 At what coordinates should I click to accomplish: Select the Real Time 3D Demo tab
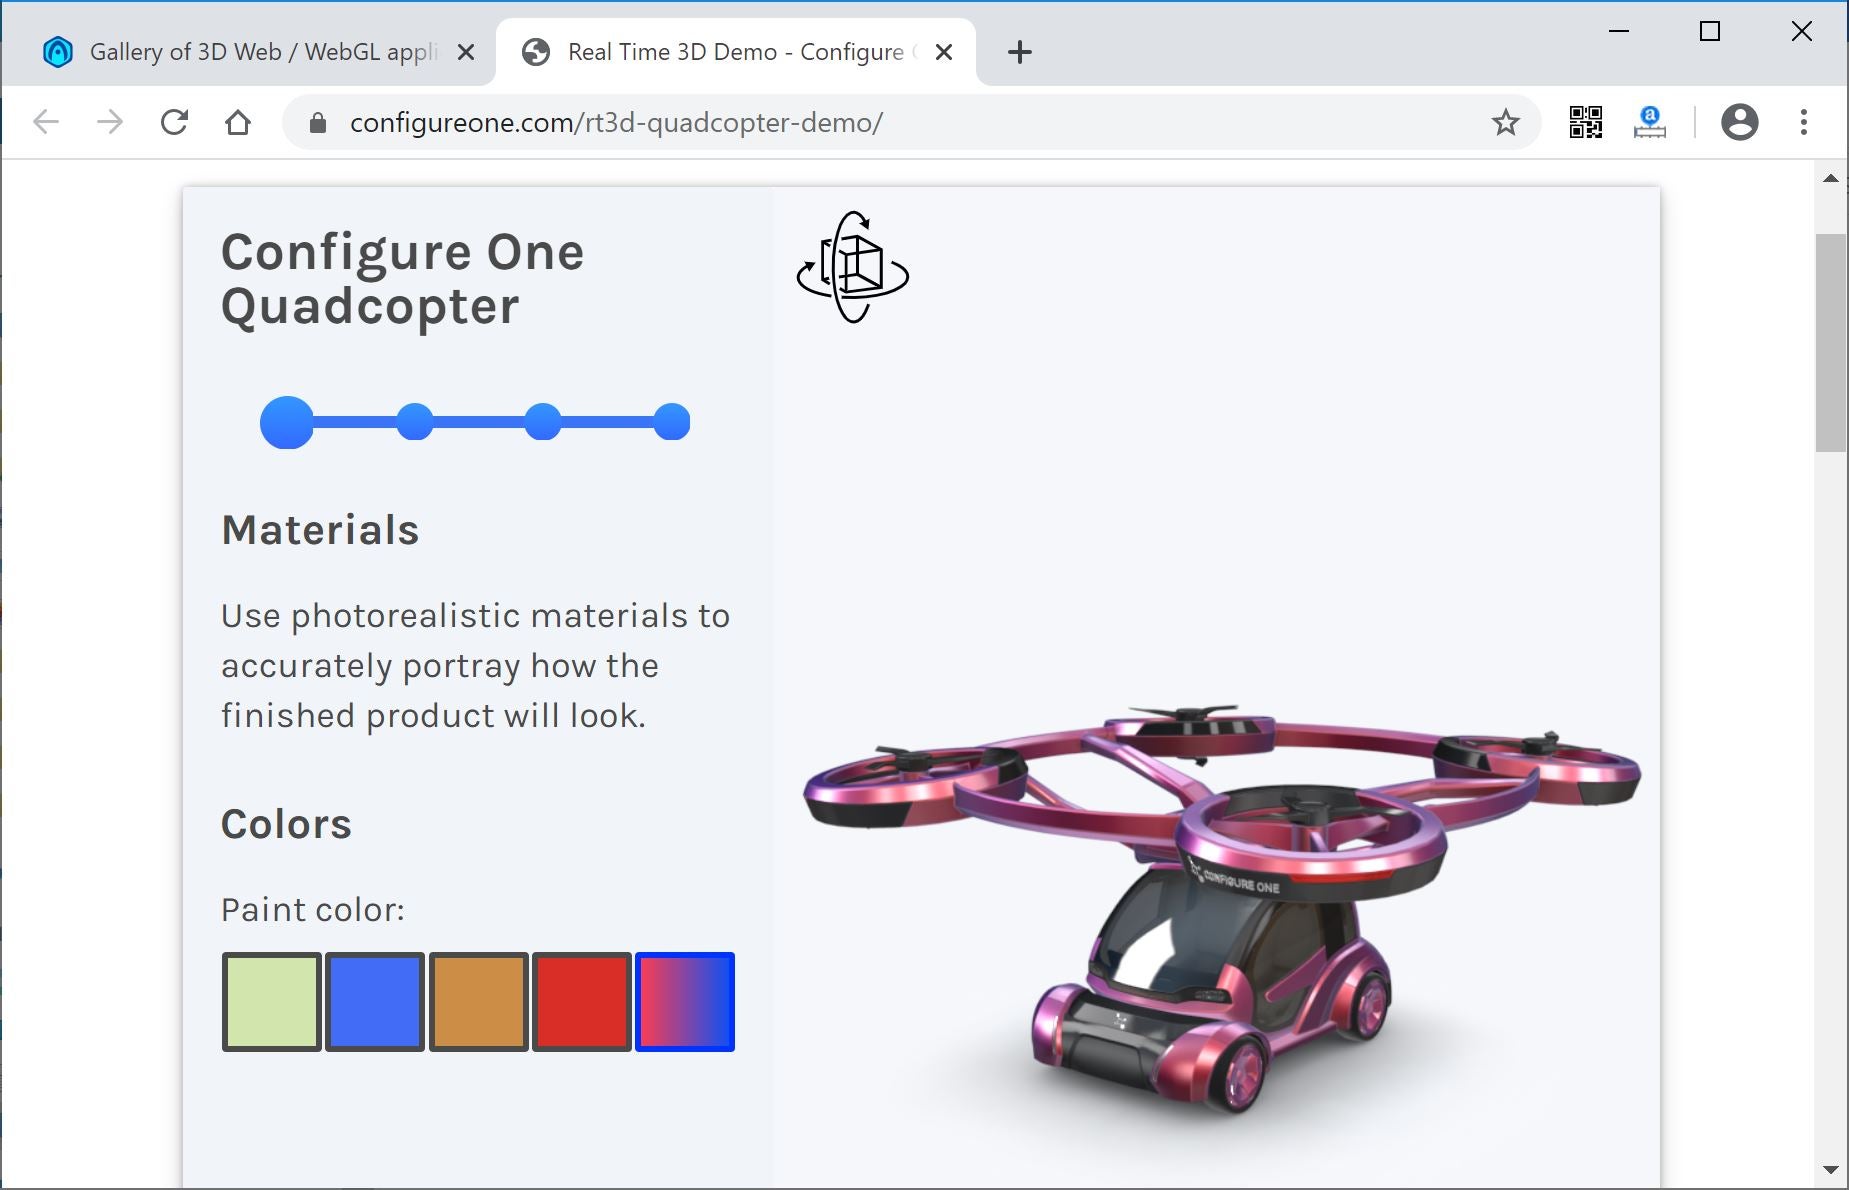pos(735,52)
